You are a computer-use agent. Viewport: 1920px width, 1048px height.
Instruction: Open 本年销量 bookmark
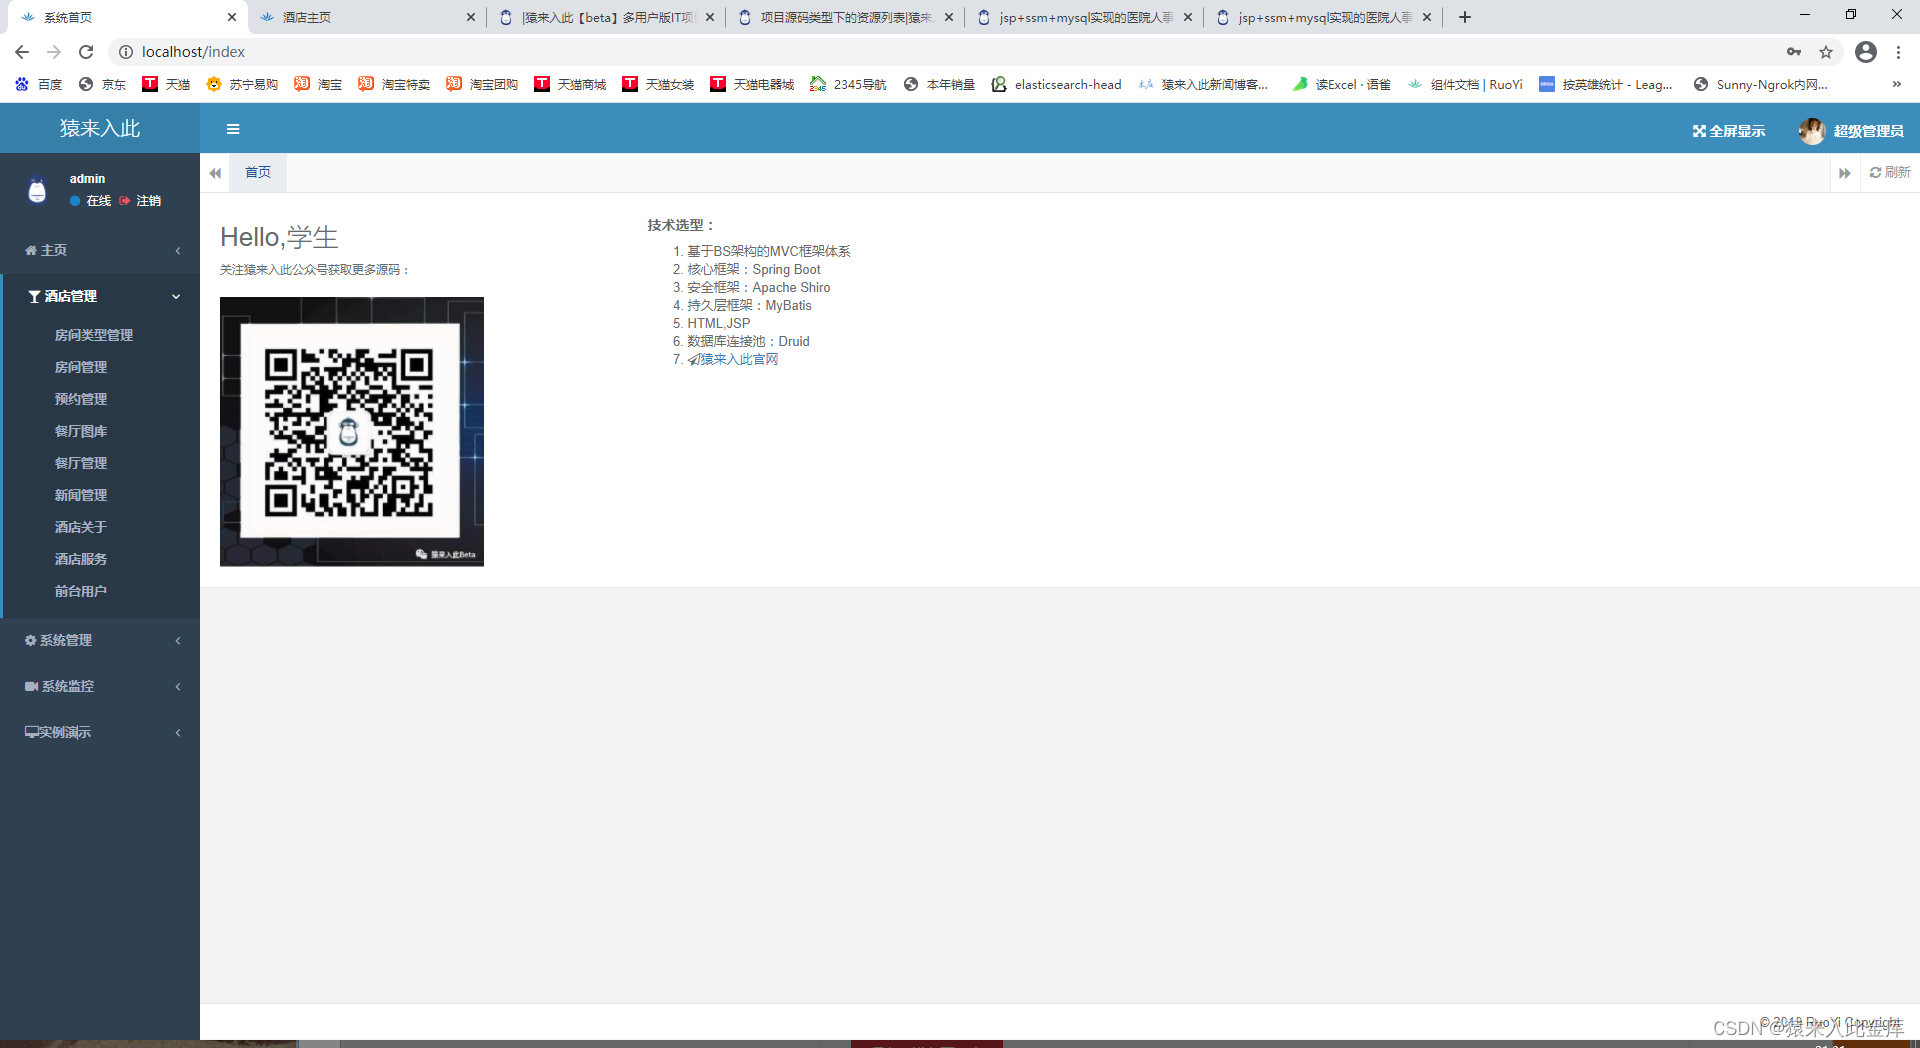[939, 85]
